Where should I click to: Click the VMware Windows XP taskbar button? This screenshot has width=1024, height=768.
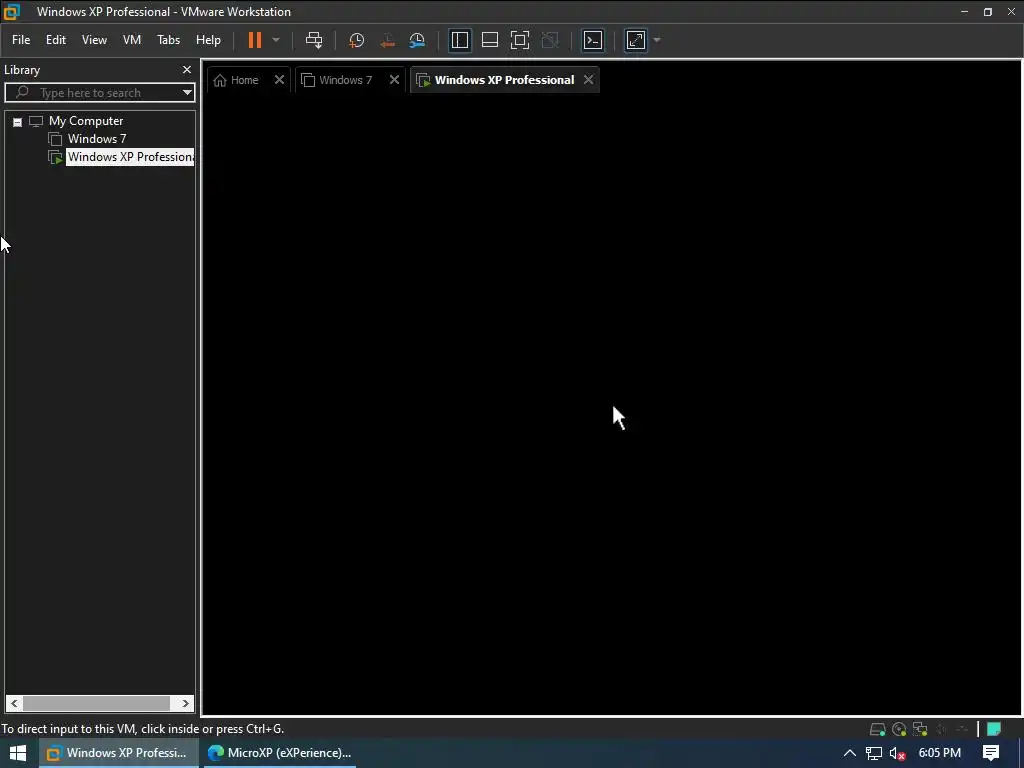(x=118, y=753)
